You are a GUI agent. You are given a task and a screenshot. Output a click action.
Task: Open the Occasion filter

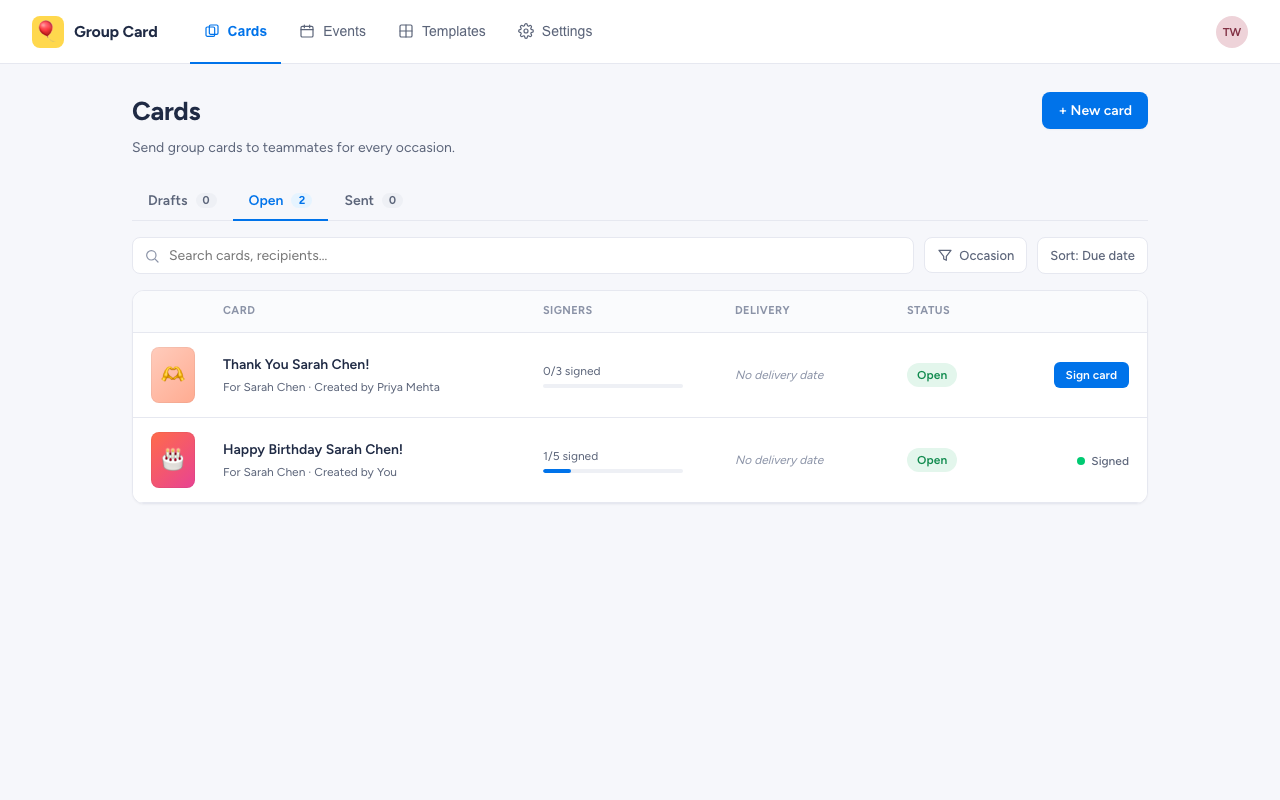(975, 255)
